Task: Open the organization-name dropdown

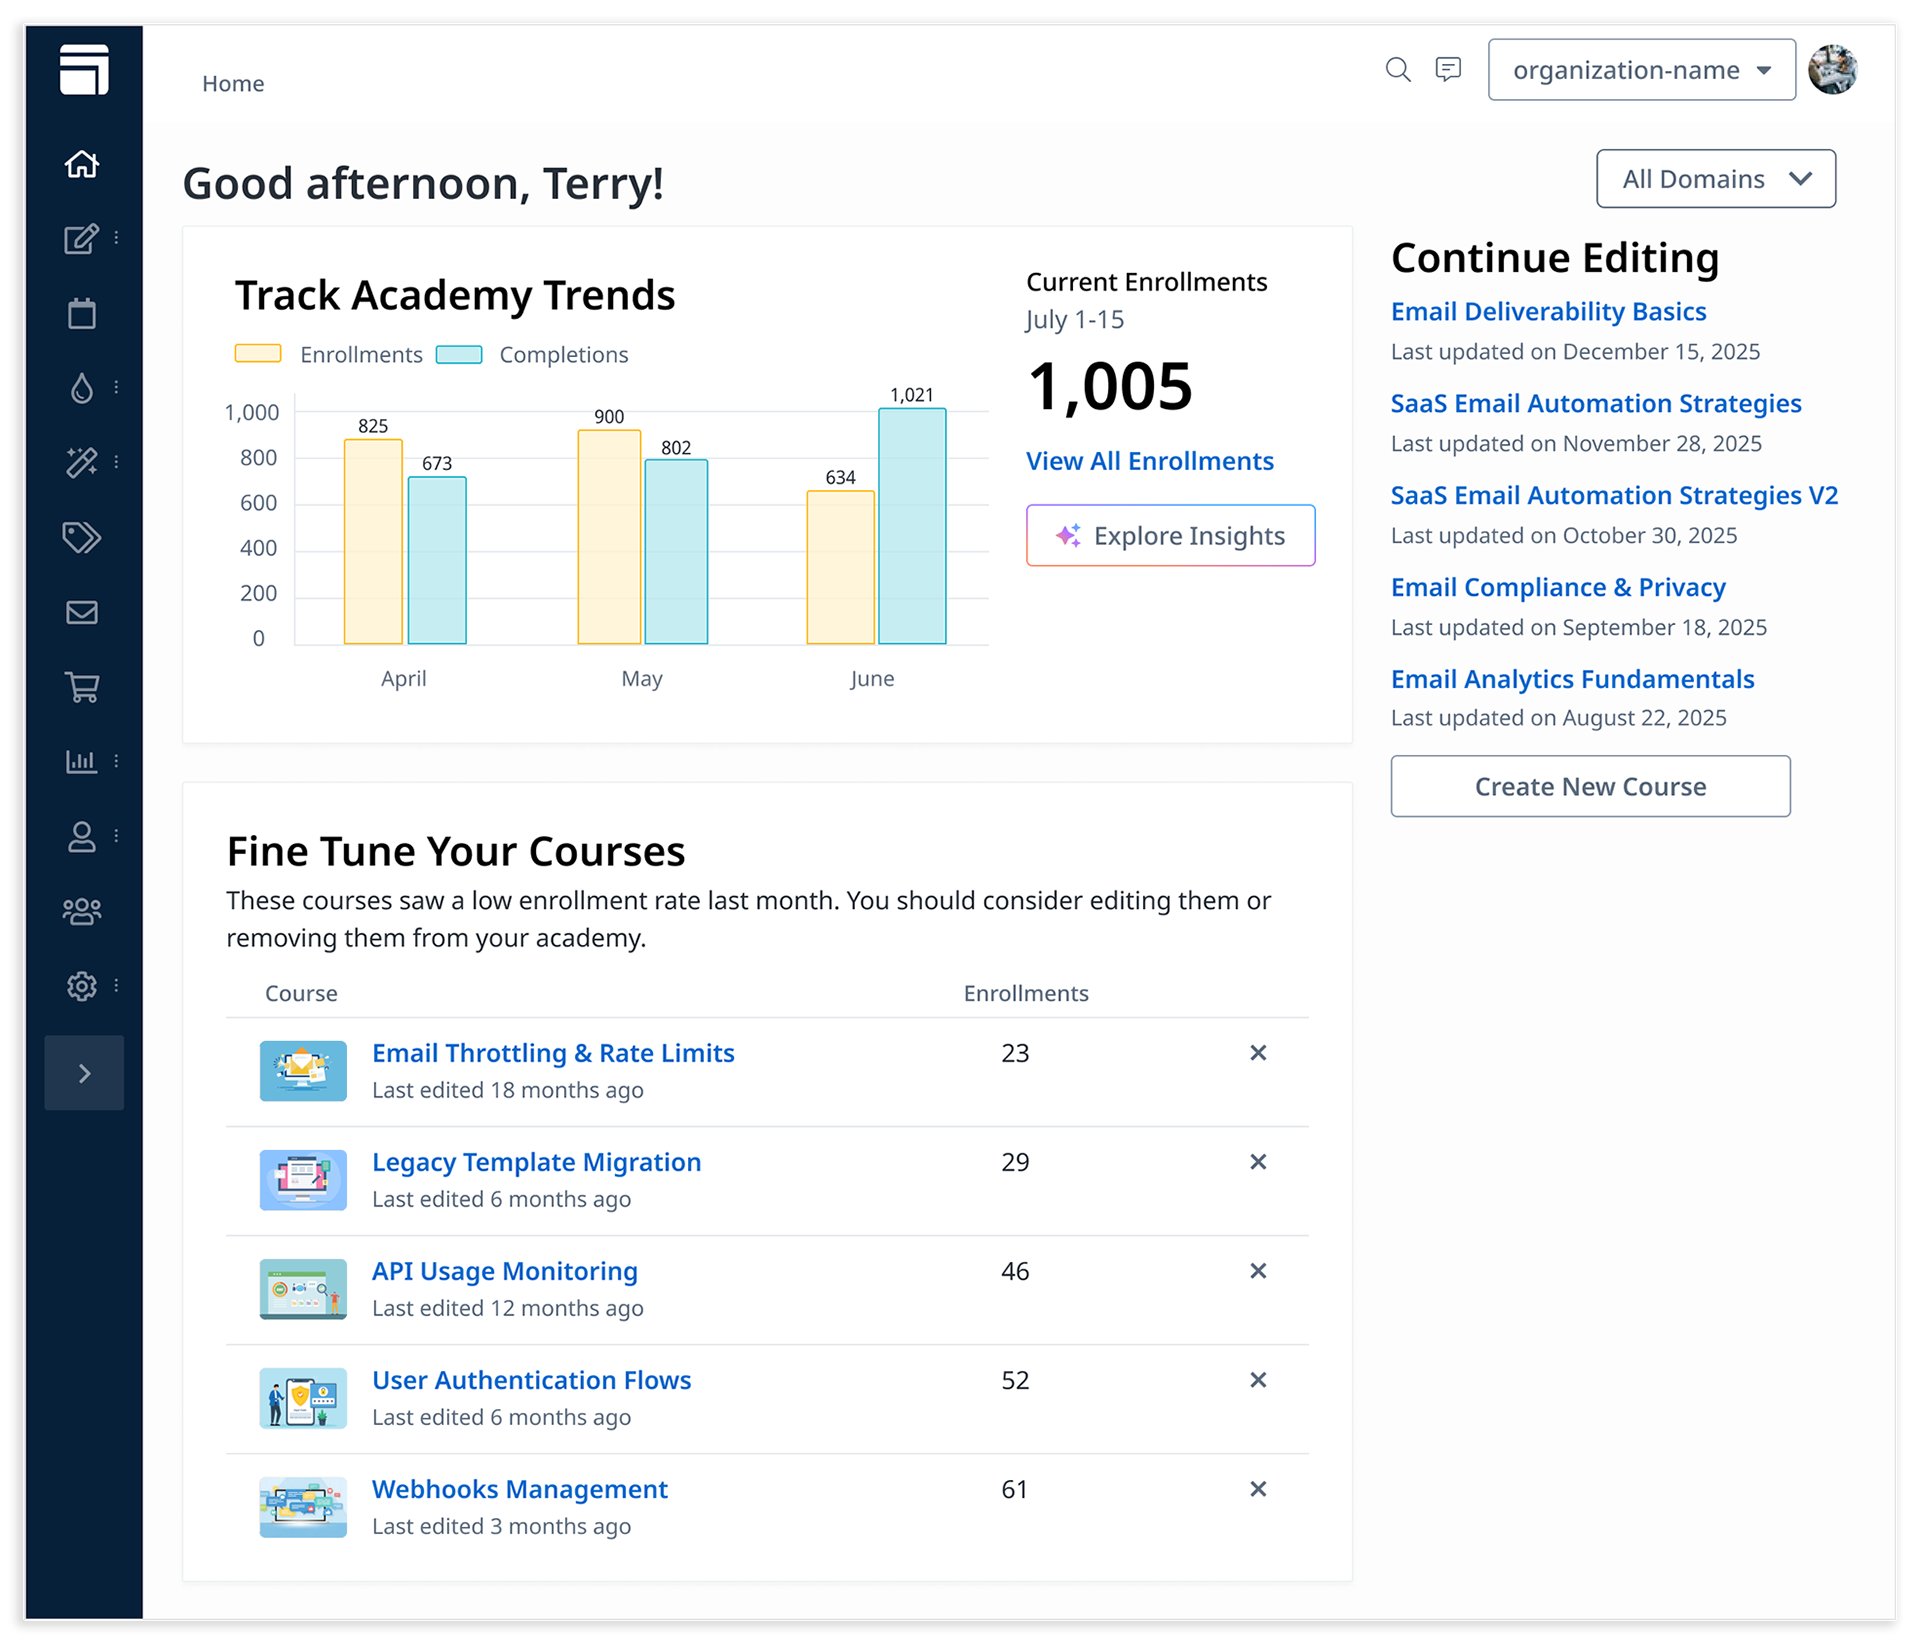Action: 1641,70
